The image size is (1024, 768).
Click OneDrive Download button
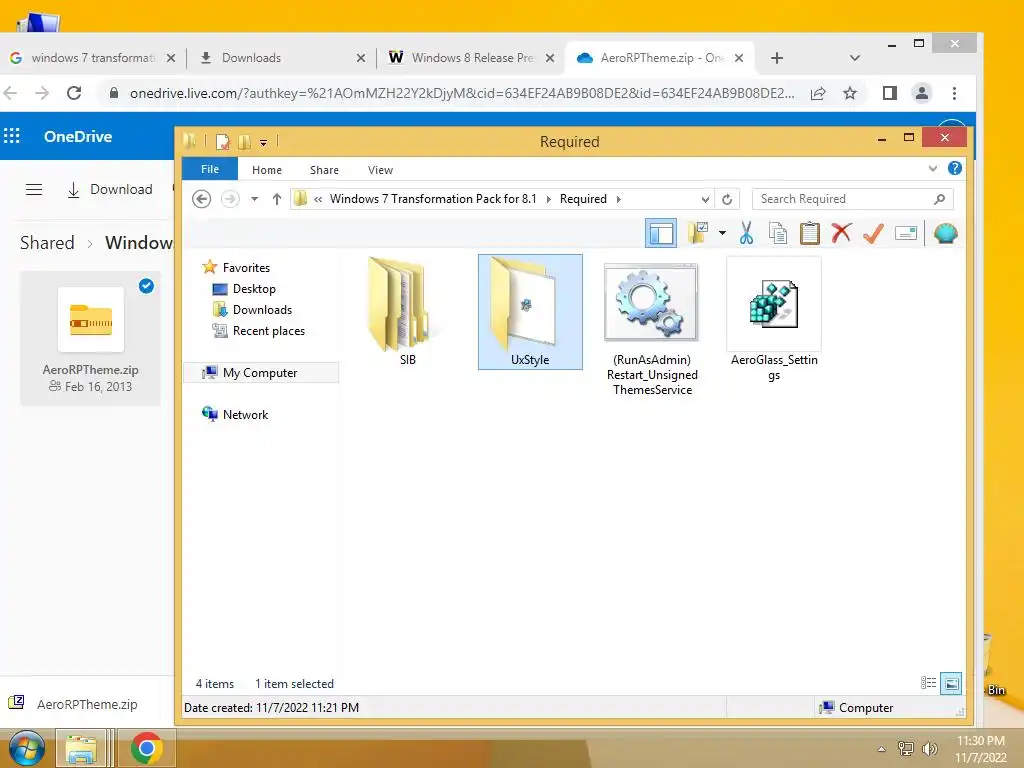click(x=110, y=189)
